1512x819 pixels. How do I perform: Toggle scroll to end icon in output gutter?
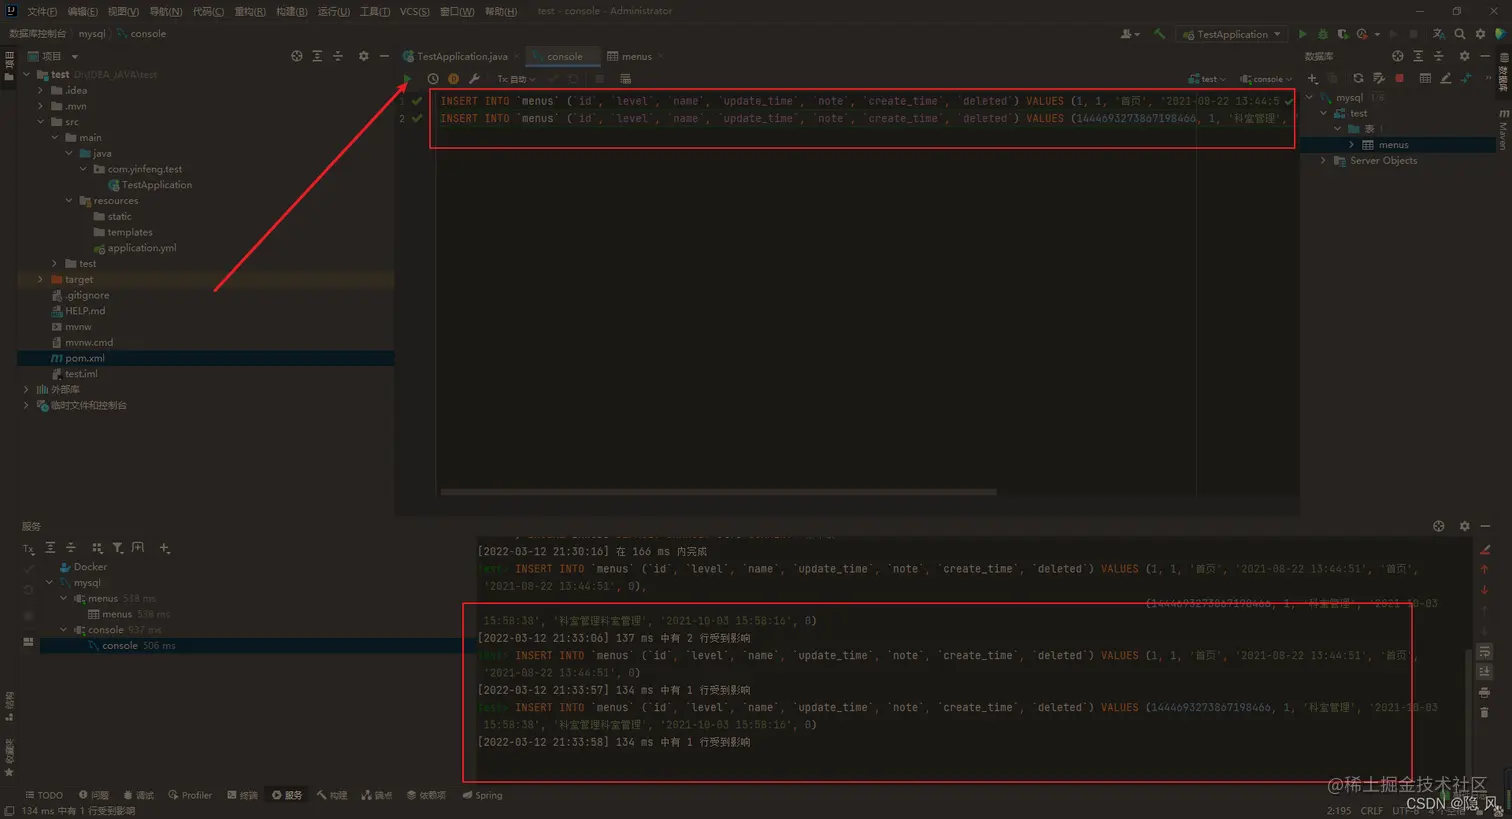[x=1484, y=671]
